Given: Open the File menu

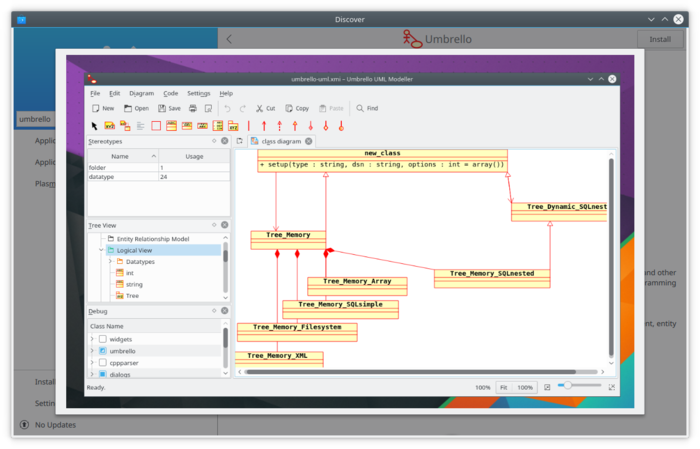Looking at the screenshot, I should 95,93.
